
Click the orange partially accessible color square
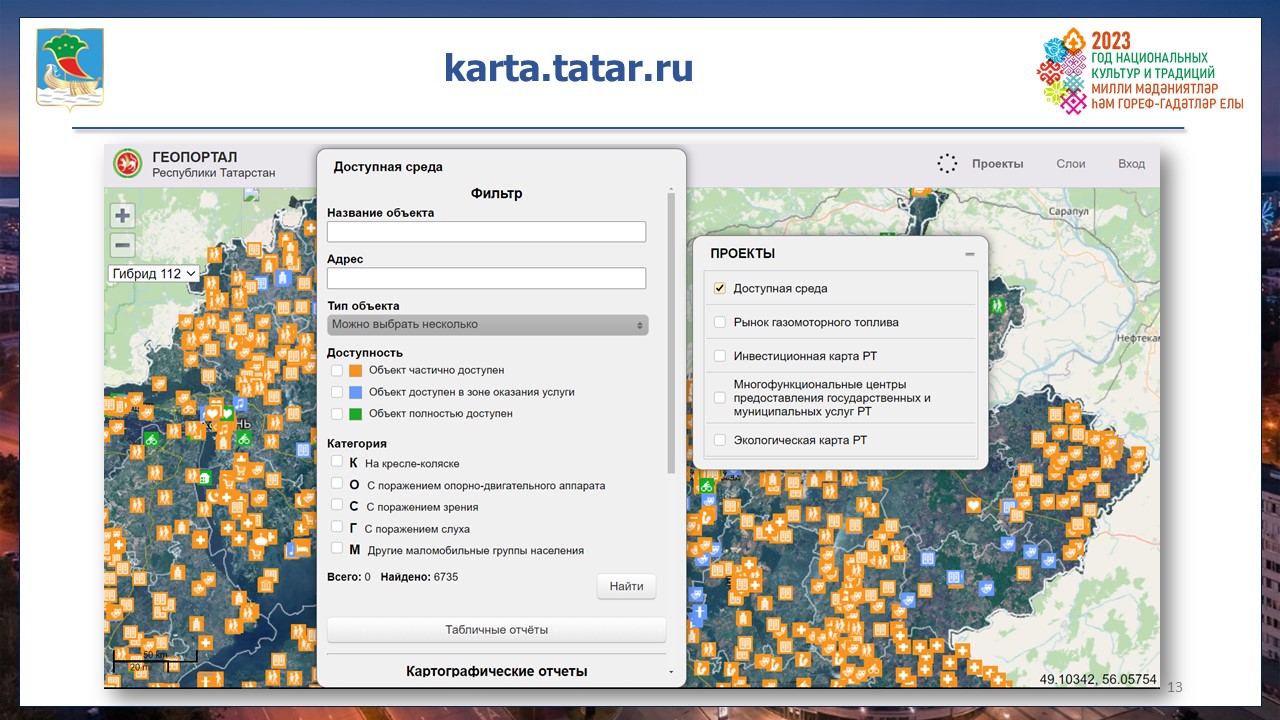355,371
